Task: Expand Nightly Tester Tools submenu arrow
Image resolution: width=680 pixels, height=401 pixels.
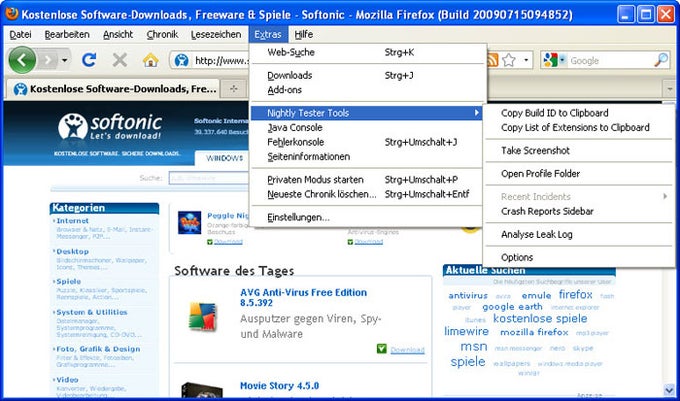Action: pos(476,113)
